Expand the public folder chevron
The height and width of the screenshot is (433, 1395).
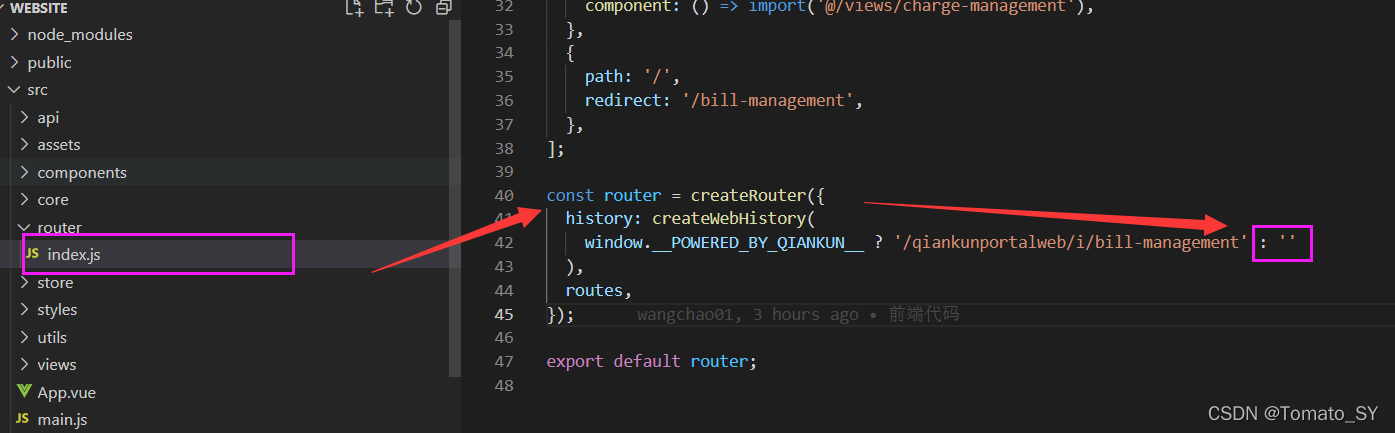click(x=14, y=62)
